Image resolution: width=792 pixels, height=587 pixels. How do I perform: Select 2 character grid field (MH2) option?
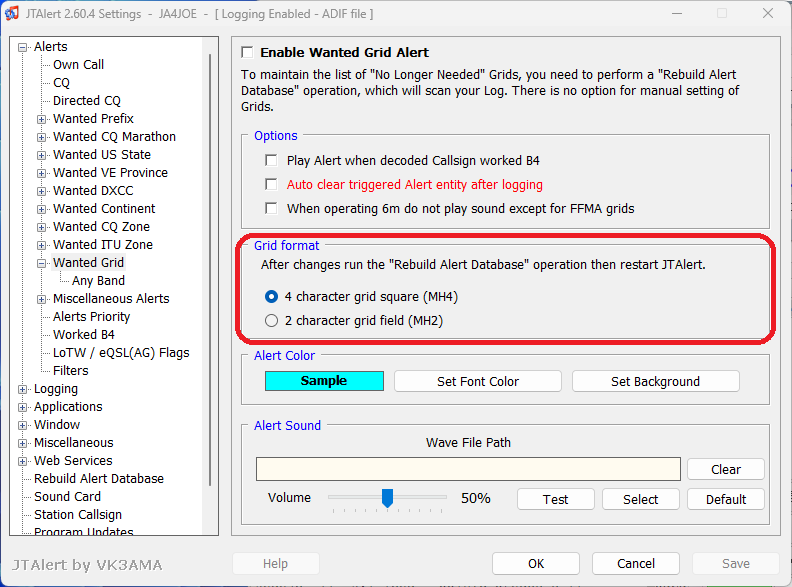coord(271,320)
